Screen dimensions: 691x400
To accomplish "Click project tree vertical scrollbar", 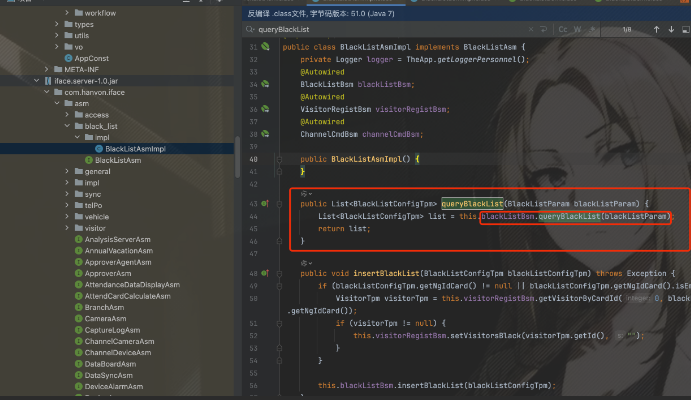I will pos(238,156).
